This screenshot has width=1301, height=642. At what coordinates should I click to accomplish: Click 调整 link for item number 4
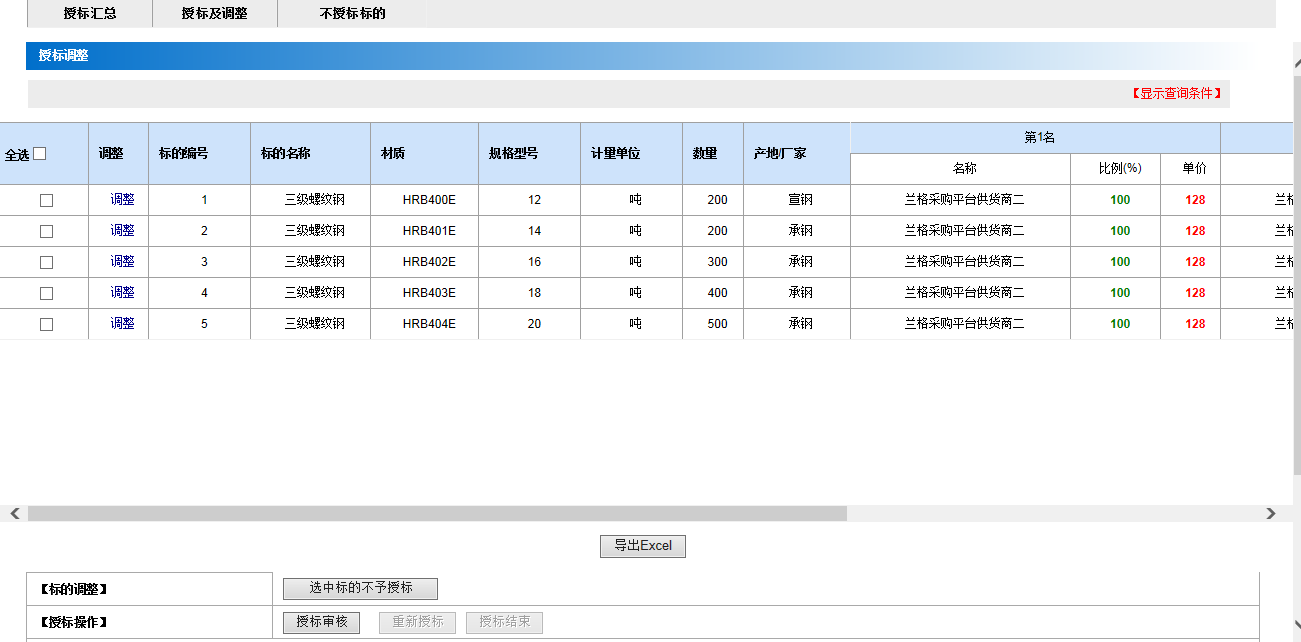(x=122, y=293)
